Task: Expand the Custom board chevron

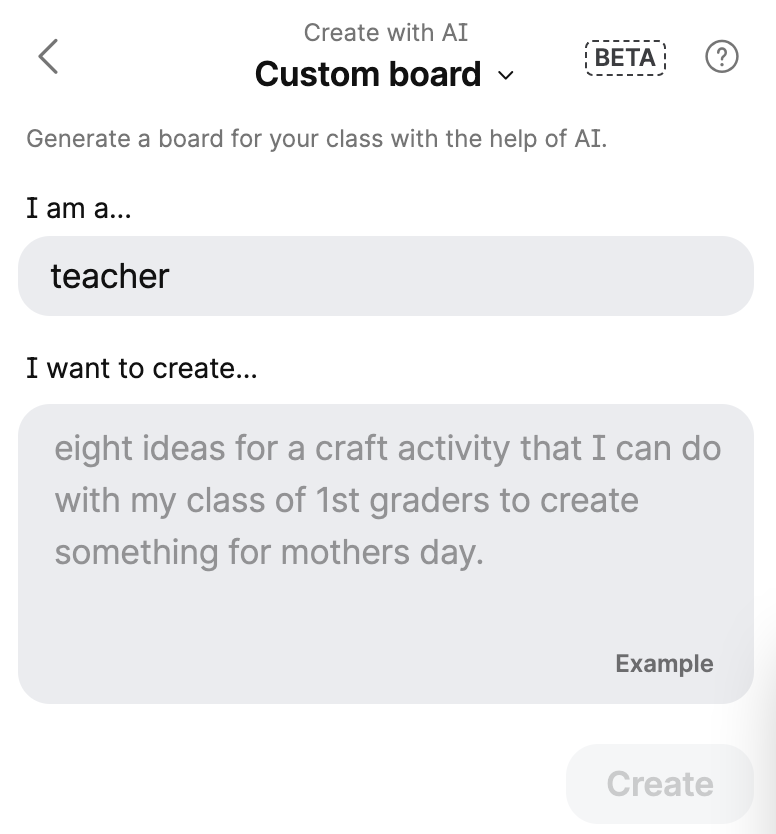Action: pos(506,76)
